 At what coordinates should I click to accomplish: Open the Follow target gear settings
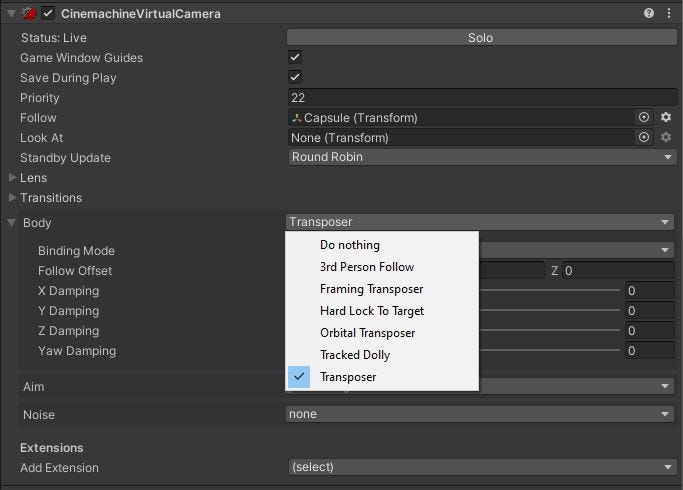pyautogui.click(x=666, y=117)
